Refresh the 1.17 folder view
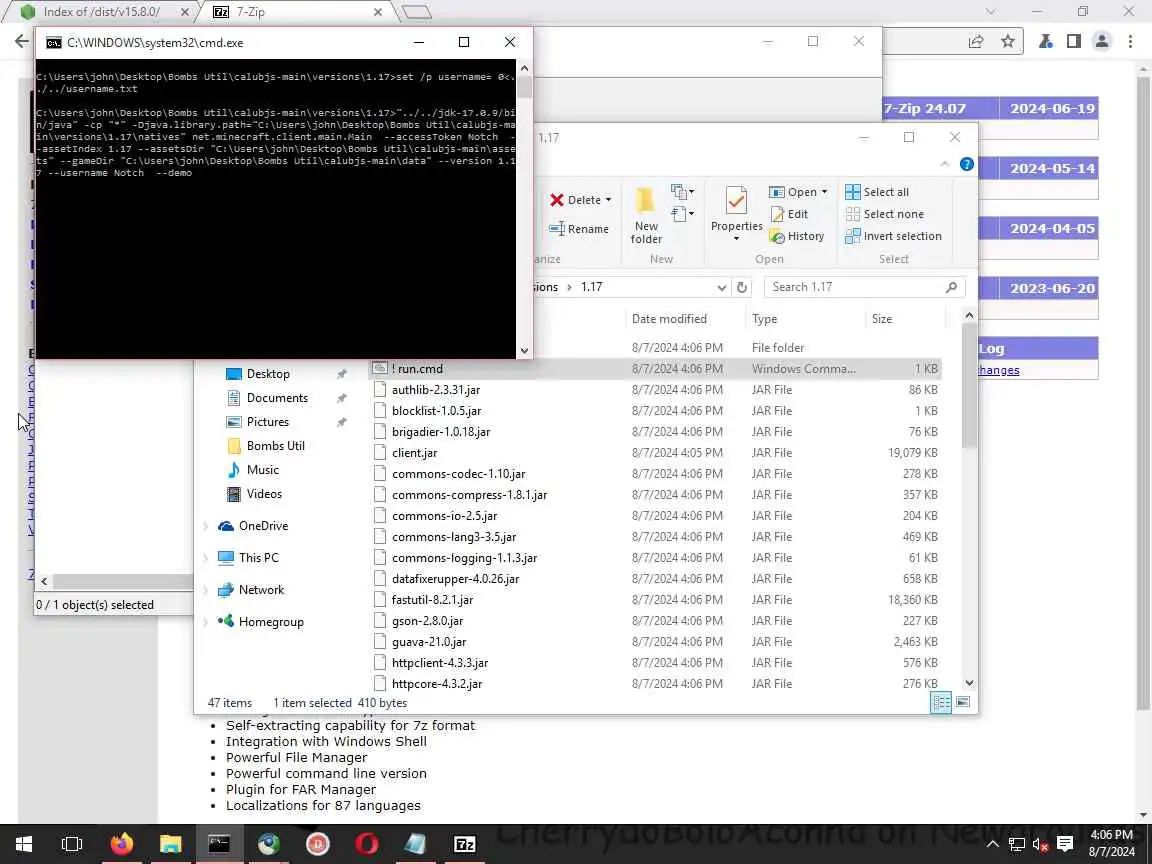This screenshot has width=1152, height=864. pyautogui.click(x=742, y=287)
